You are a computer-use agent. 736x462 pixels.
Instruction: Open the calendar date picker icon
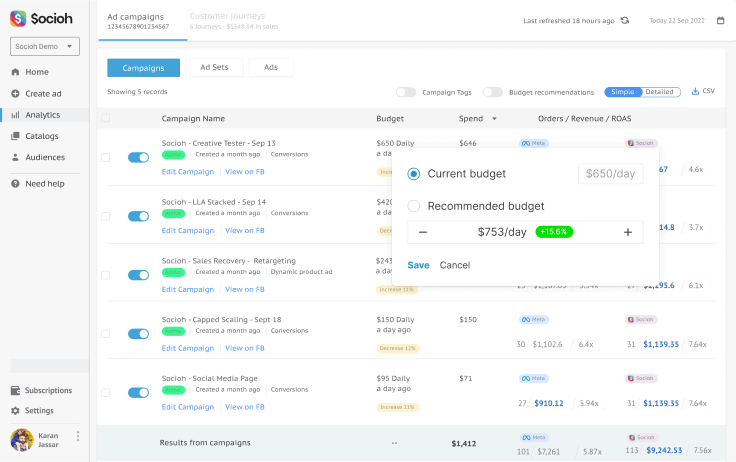point(720,20)
